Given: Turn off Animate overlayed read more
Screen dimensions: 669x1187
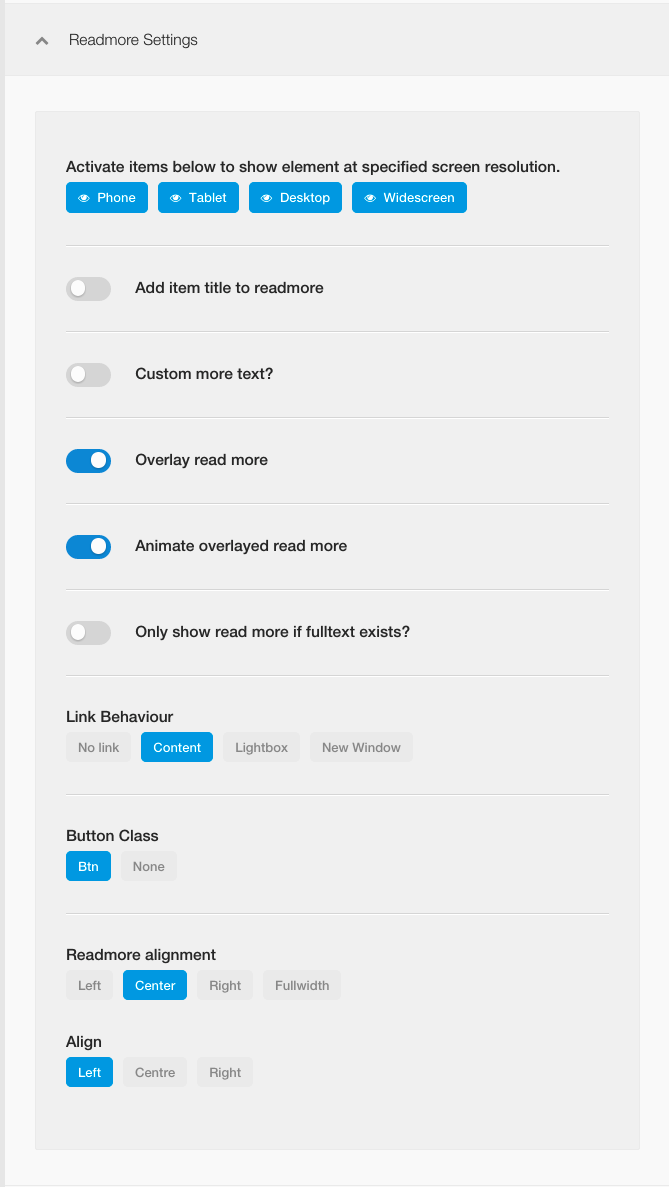Looking at the screenshot, I should (x=89, y=547).
